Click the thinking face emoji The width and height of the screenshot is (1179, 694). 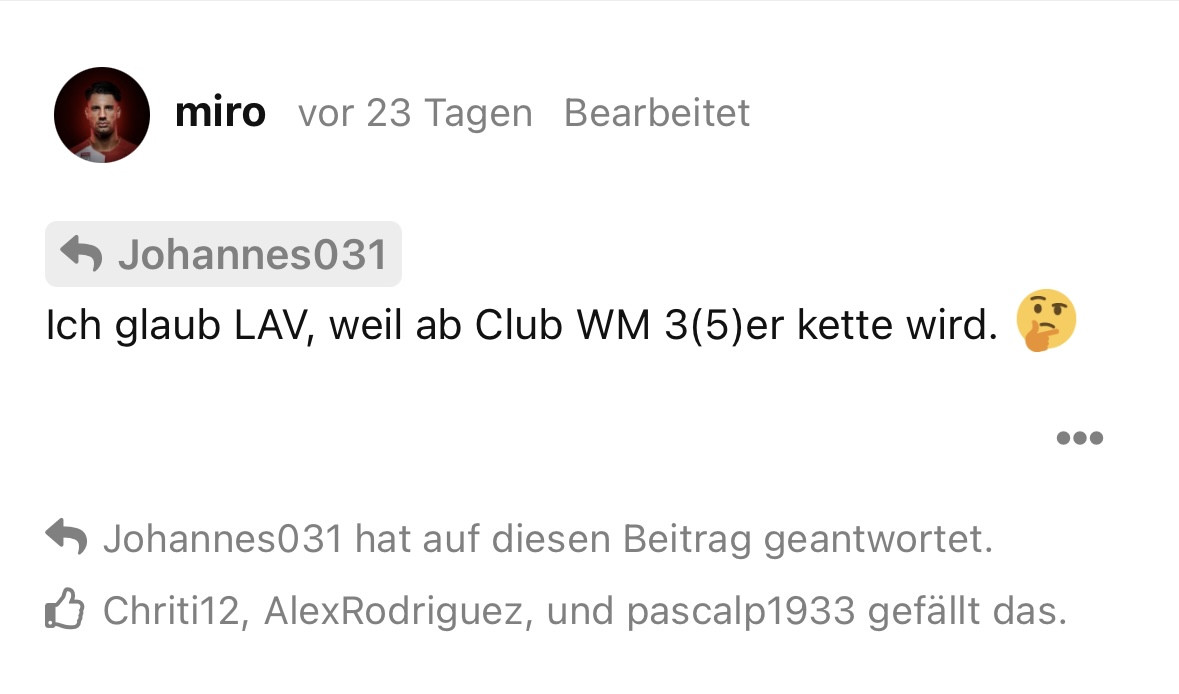pyautogui.click(x=1046, y=320)
